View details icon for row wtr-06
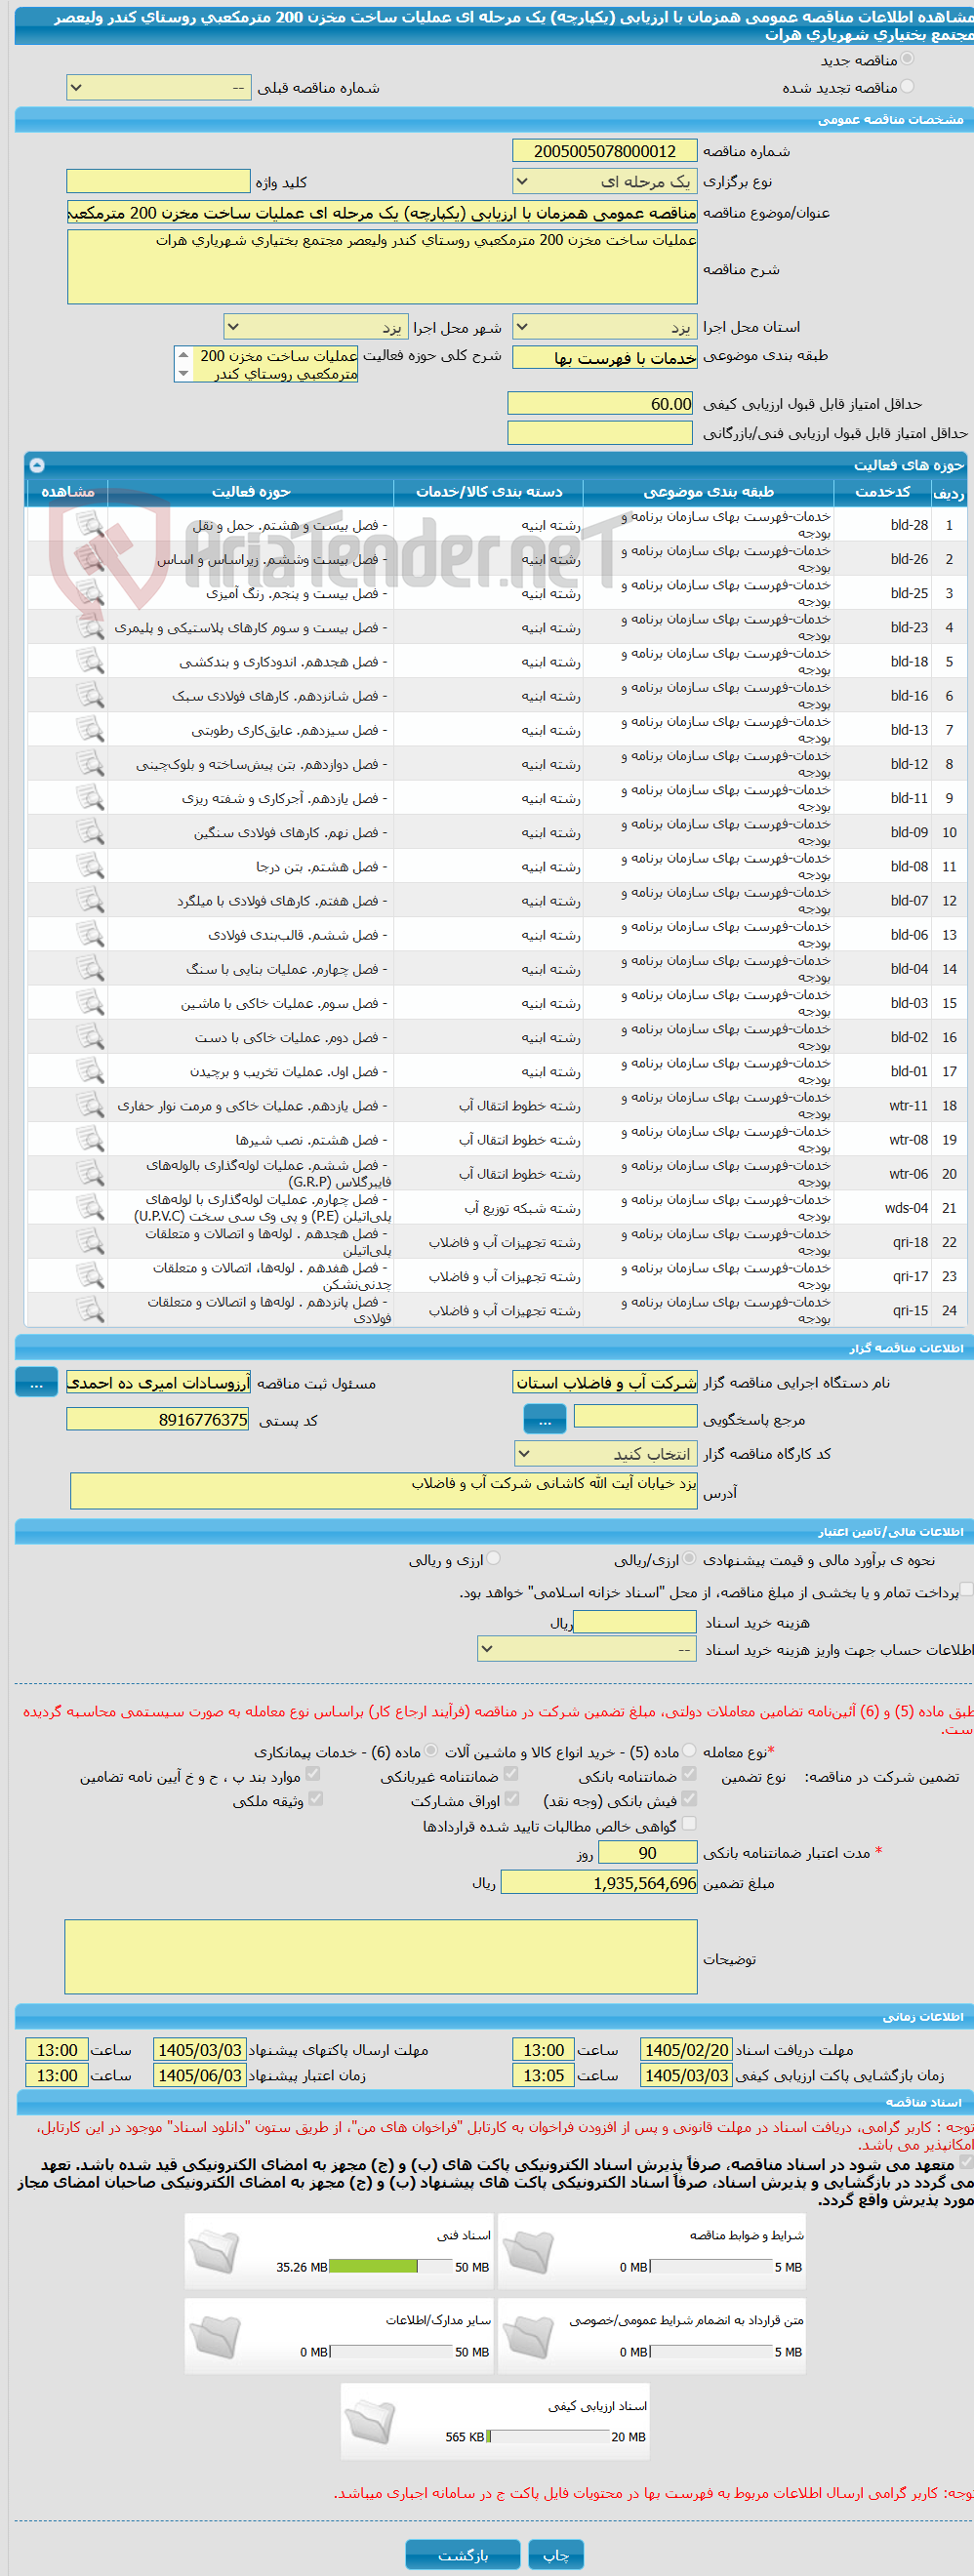Image resolution: width=974 pixels, height=2576 pixels. (x=90, y=1173)
